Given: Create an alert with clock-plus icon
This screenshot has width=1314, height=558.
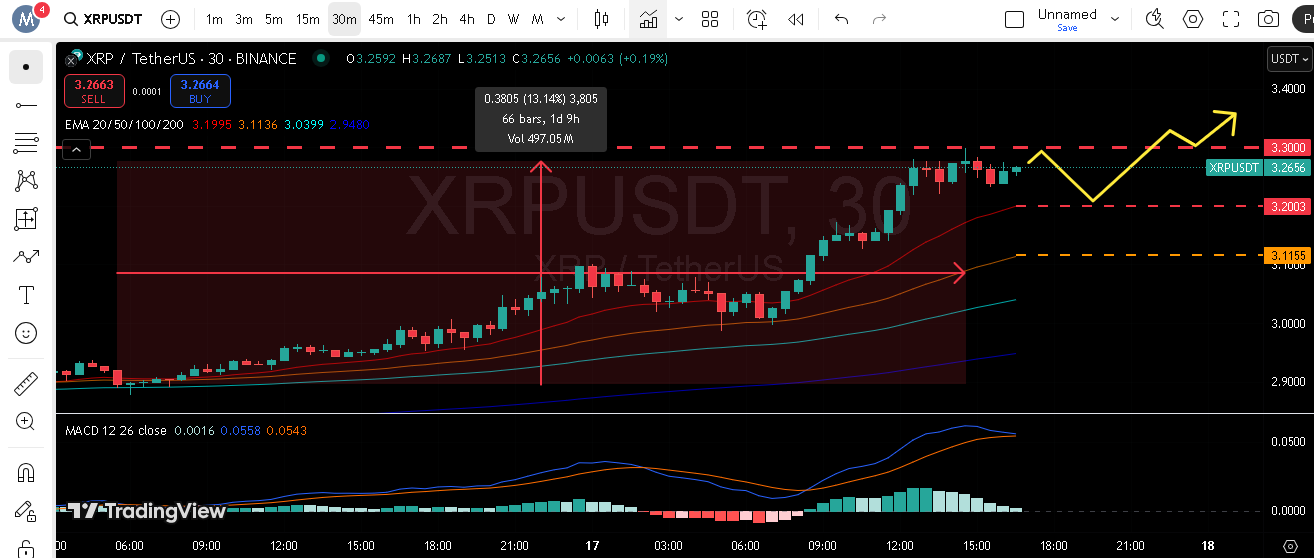Looking at the screenshot, I should coord(757,19).
